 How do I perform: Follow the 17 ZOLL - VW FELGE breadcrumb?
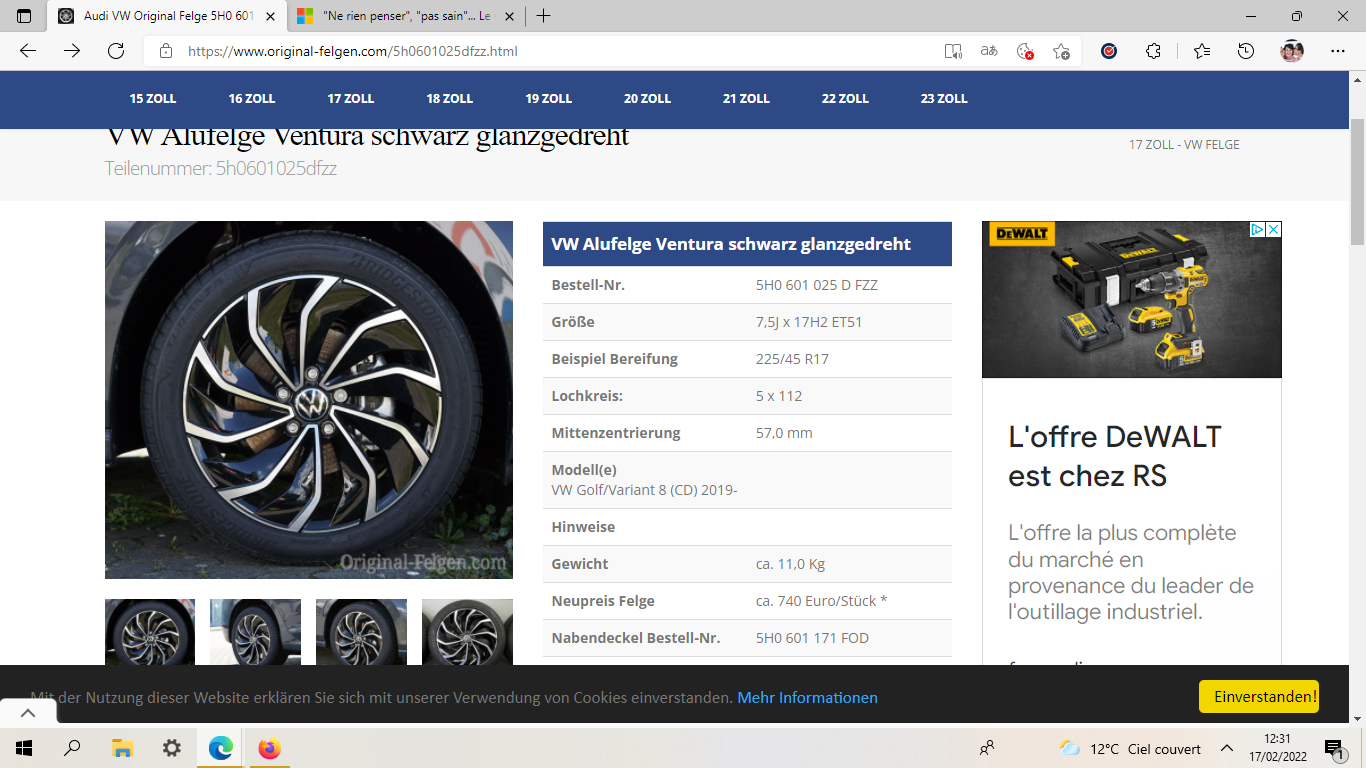pyautogui.click(x=1184, y=145)
